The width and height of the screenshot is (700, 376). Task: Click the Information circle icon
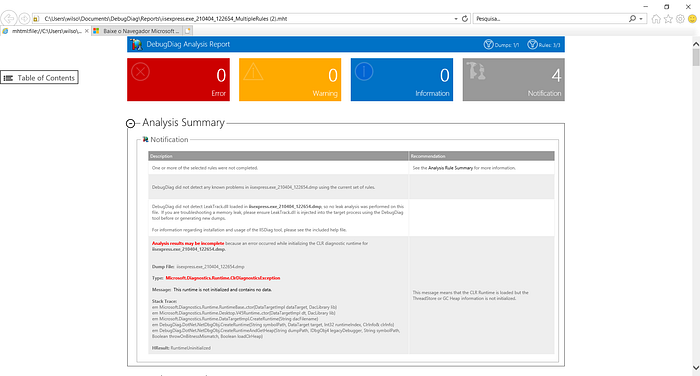[x=364, y=72]
